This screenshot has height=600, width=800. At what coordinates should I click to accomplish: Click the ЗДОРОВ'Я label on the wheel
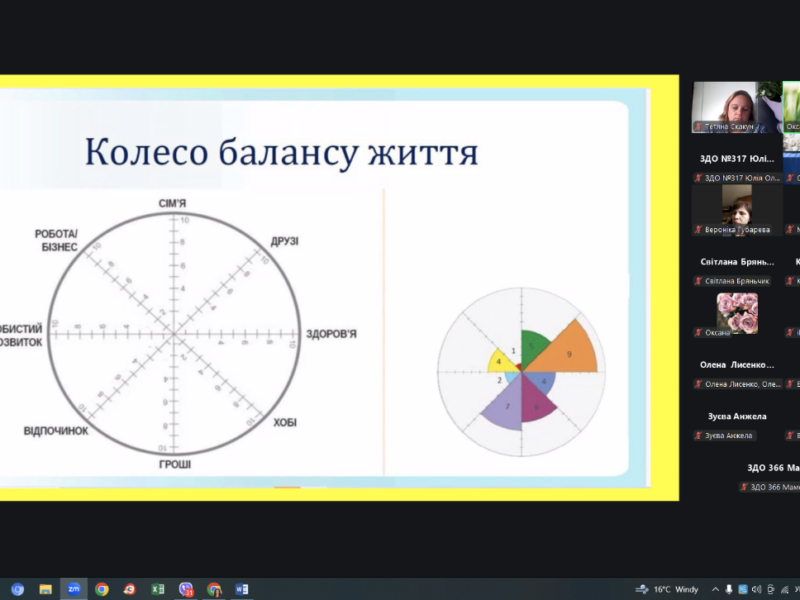coord(331,334)
